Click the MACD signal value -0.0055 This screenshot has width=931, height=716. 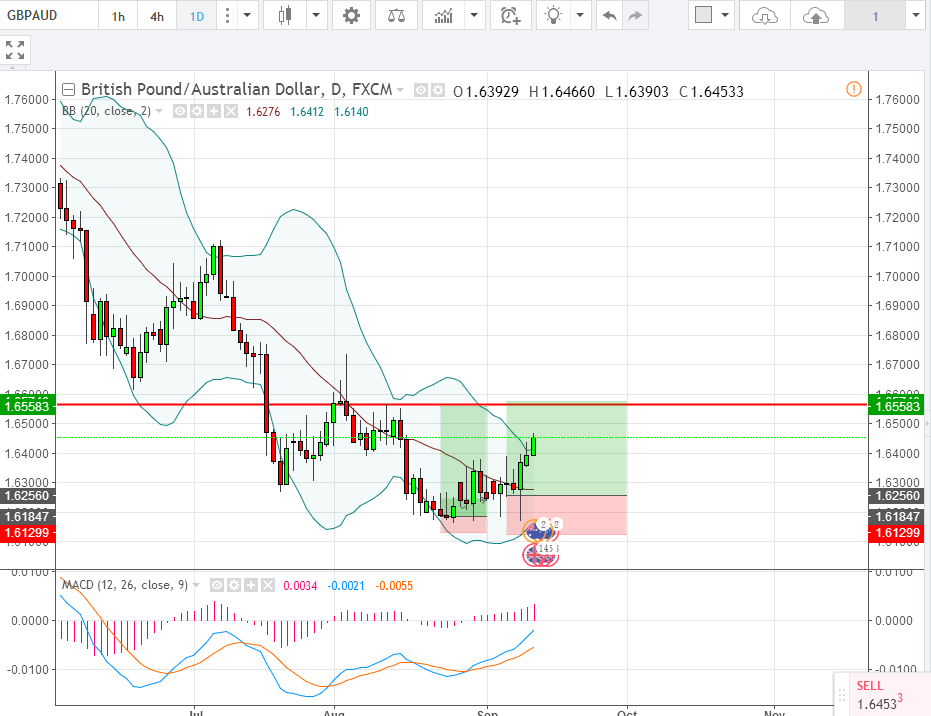point(394,586)
